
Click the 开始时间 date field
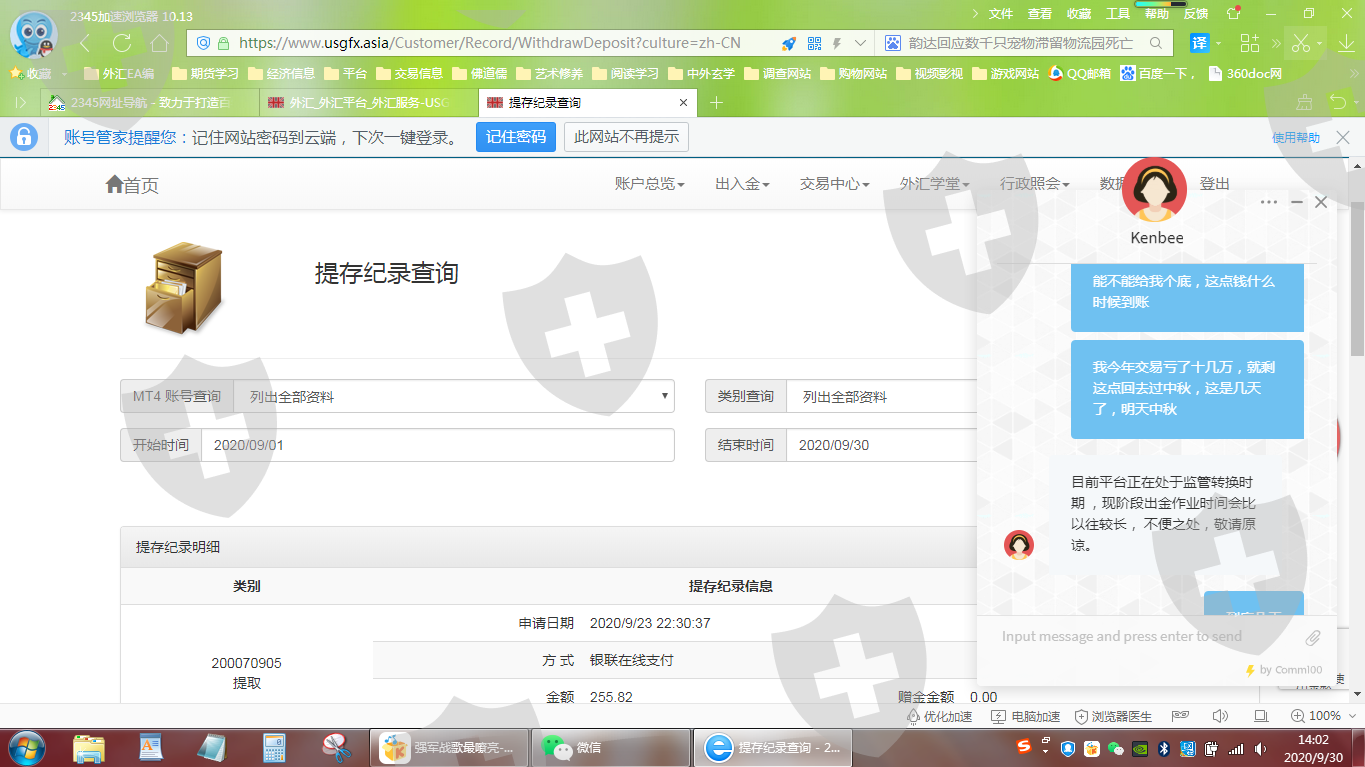437,445
